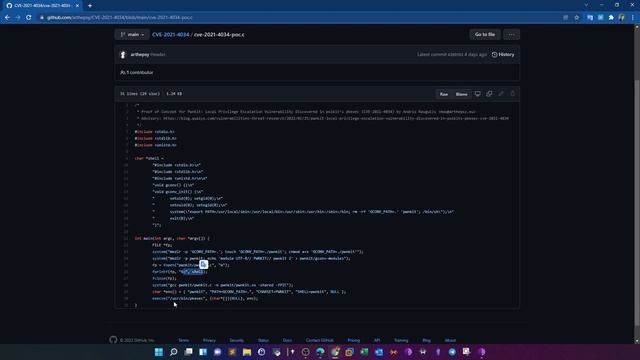This screenshot has width=640, height=360.
Task: Open the Chat app on the taskbar
Action: (x=218, y=352)
